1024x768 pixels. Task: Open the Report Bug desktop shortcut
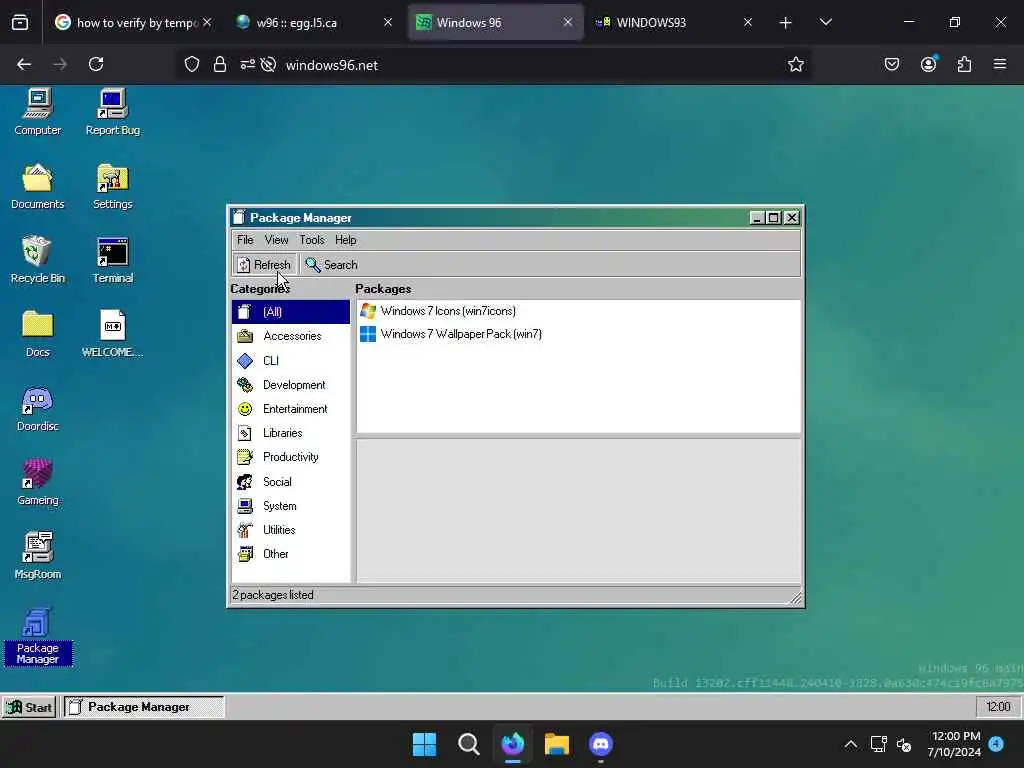(112, 111)
